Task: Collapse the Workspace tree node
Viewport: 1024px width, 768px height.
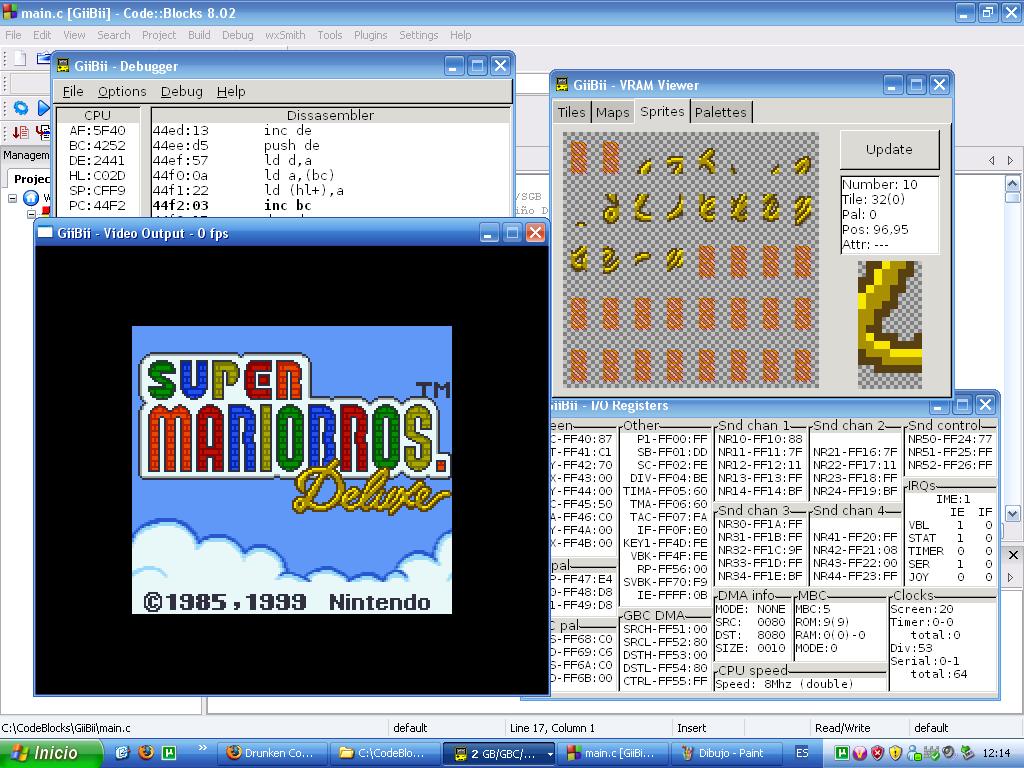Action: tap(13, 198)
